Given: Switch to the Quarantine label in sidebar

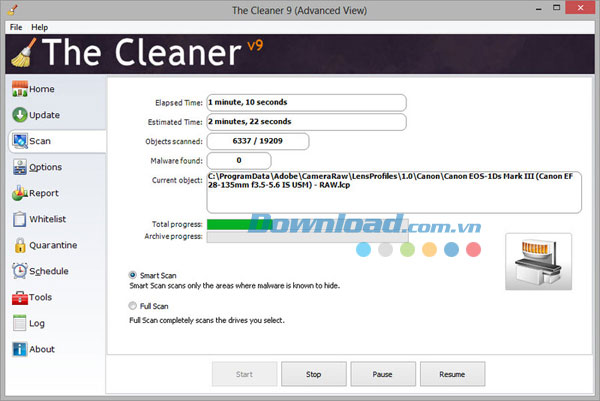Looking at the screenshot, I should 53,245.
